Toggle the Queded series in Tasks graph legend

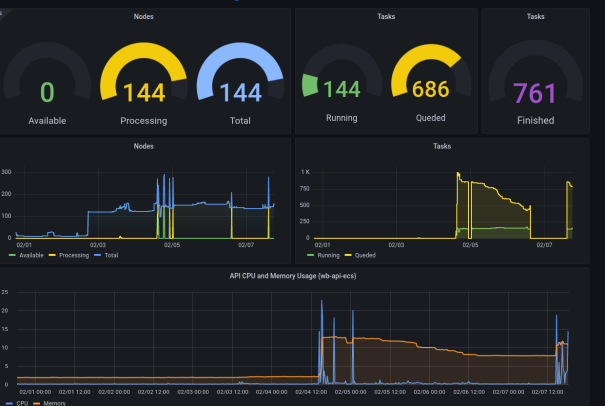click(x=365, y=255)
